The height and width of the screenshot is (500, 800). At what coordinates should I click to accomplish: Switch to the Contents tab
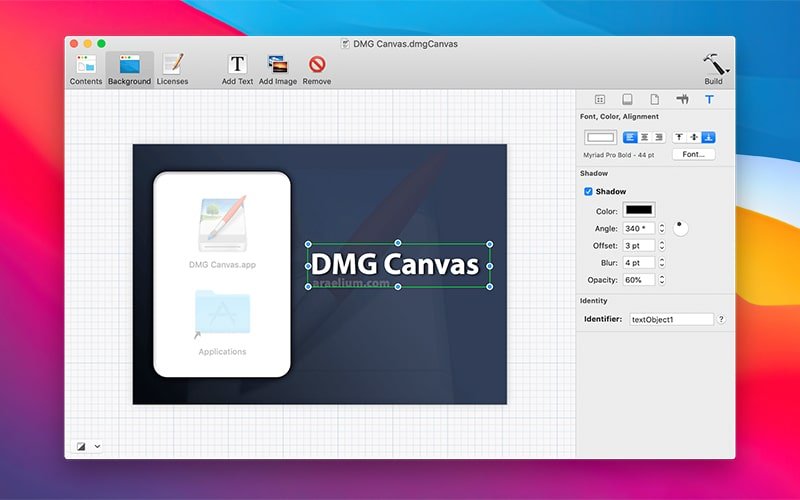point(86,68)
